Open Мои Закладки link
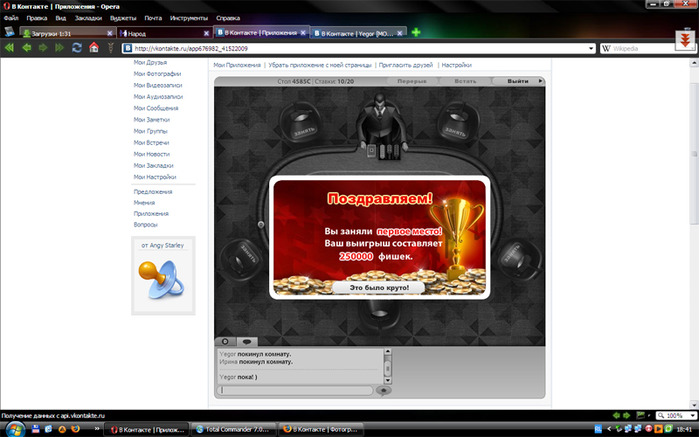This screenshot has width=699, height=437. (153, 165)
